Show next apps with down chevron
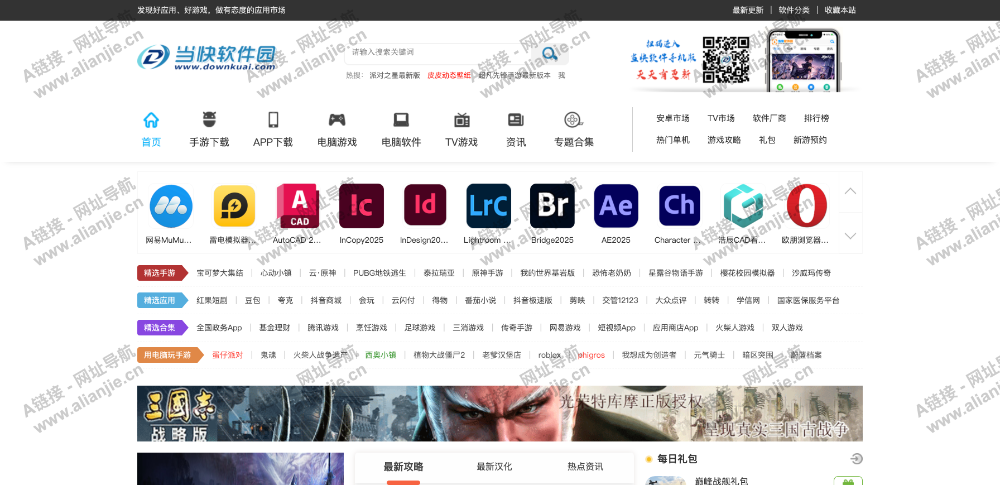This screenshot has height=485, width=1000. (x=850, y=235)
